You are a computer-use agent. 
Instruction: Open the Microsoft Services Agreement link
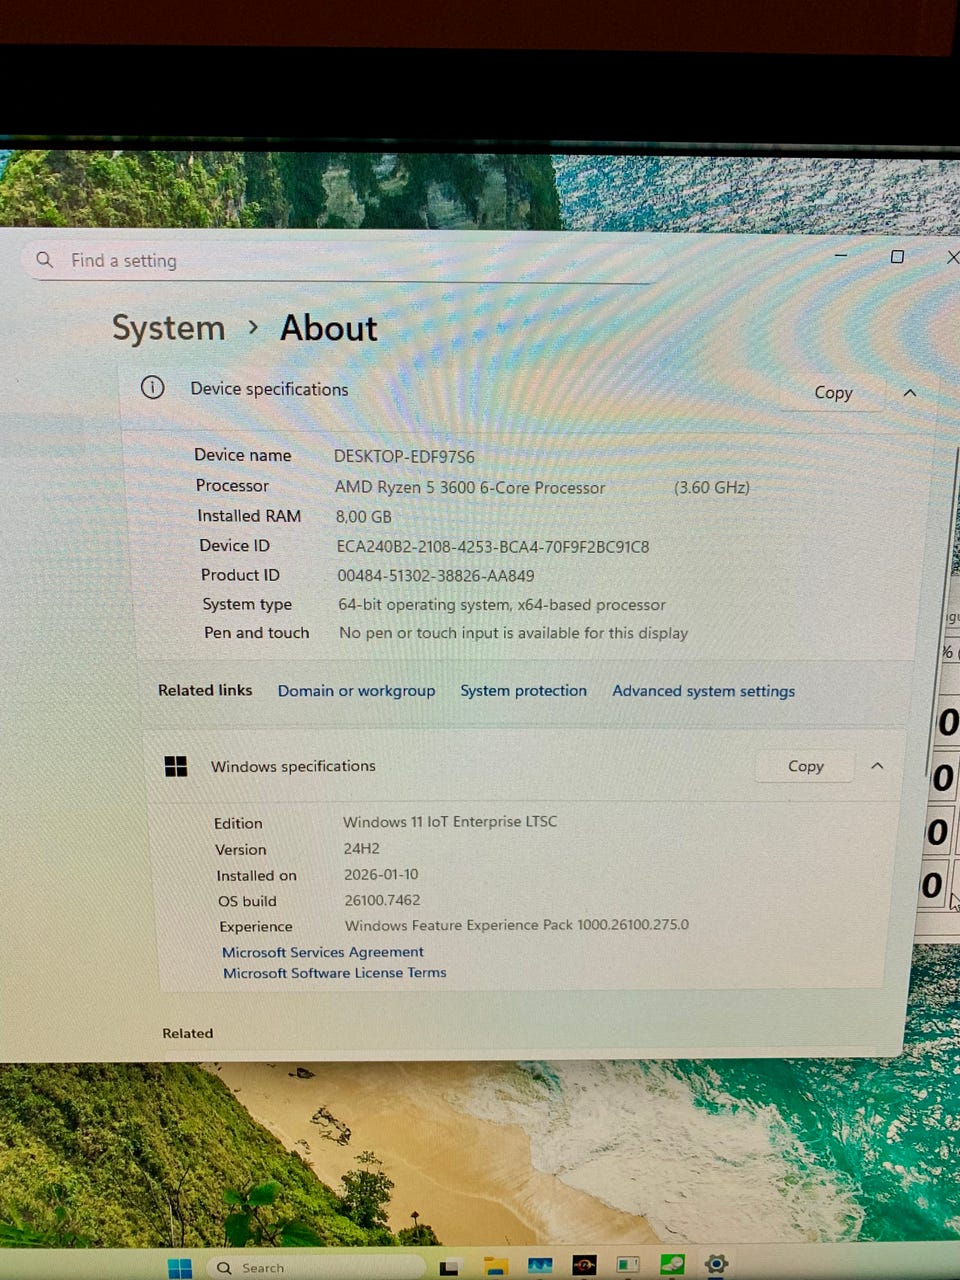[323, 952]
